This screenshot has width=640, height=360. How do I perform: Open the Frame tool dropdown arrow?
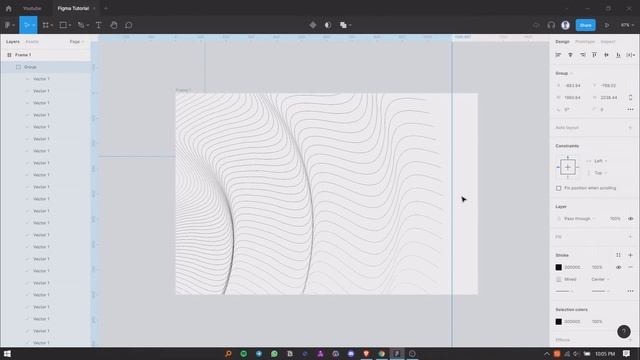coord(52,25)
